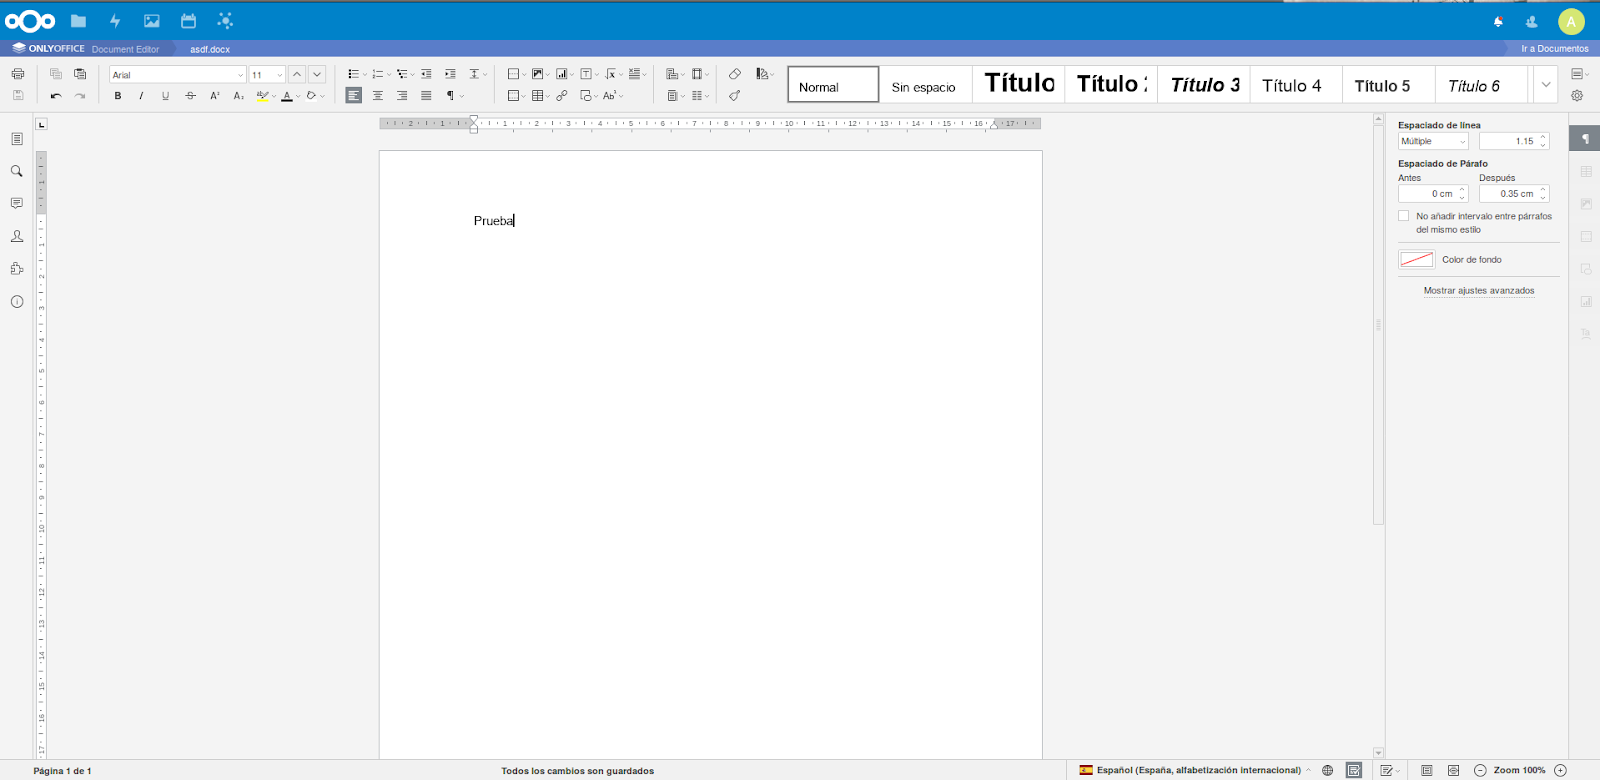
Task: Toggle italic formatting
Action: [x=141, y=96]
